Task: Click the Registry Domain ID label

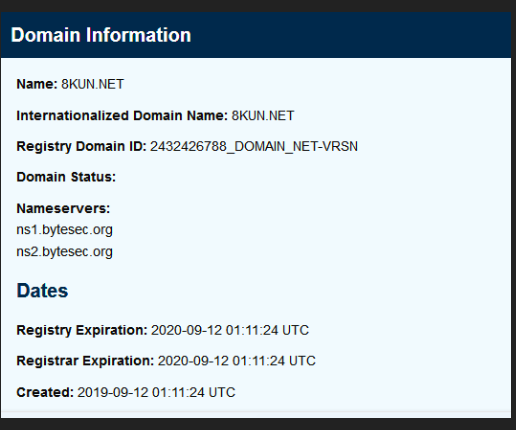Action: [x=81, y=146]
